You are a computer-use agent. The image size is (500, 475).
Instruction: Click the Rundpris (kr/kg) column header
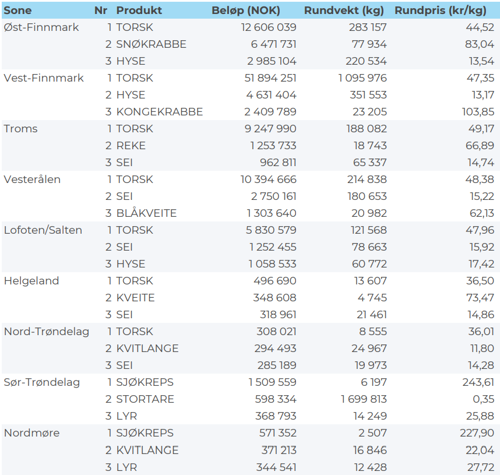pyautogui.click(x=440, y=10)
